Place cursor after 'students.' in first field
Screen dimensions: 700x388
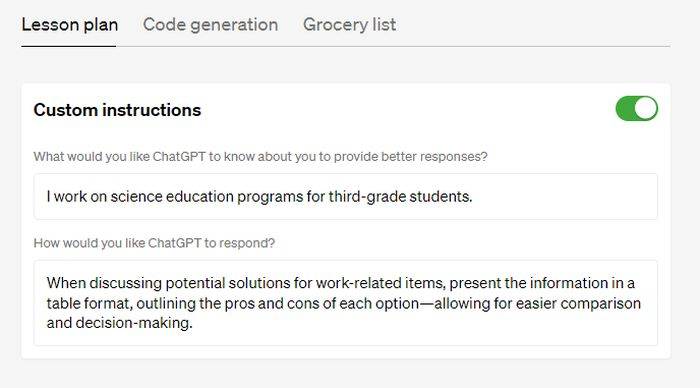[x=474, y=197]
